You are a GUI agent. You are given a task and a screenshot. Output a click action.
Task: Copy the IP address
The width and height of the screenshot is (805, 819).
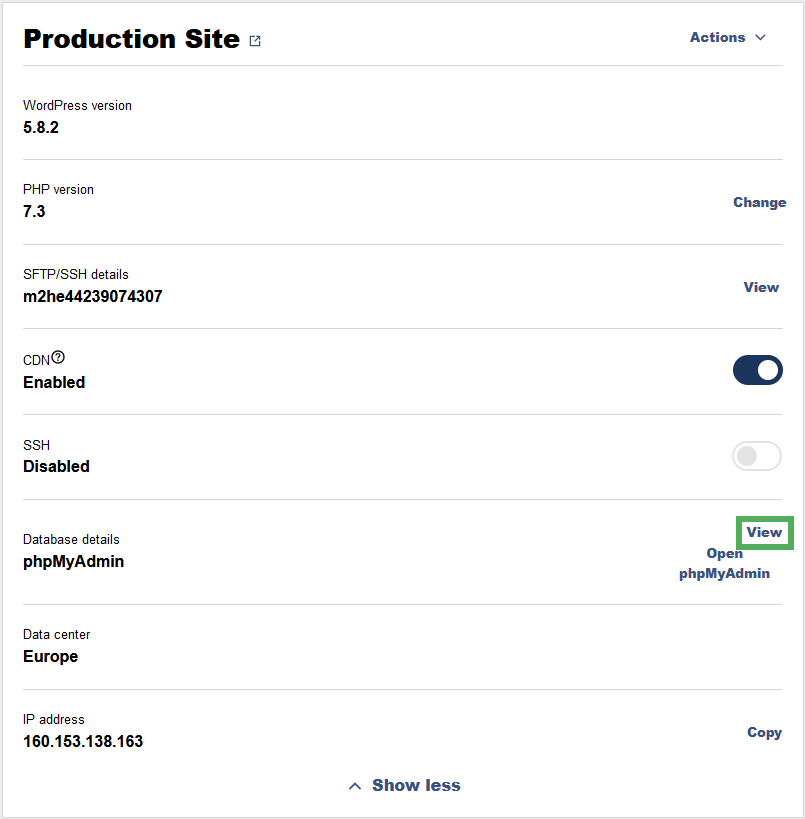coord(764,732)
